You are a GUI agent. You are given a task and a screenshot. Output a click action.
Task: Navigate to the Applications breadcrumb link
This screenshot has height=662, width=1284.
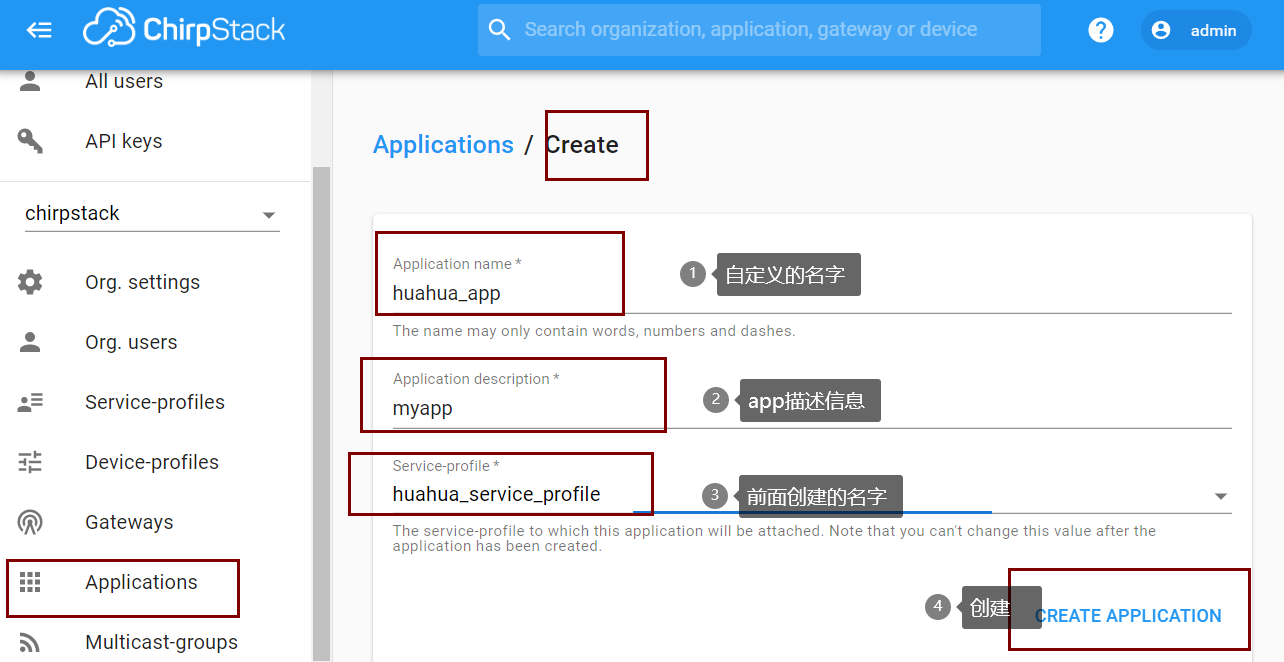443,144
